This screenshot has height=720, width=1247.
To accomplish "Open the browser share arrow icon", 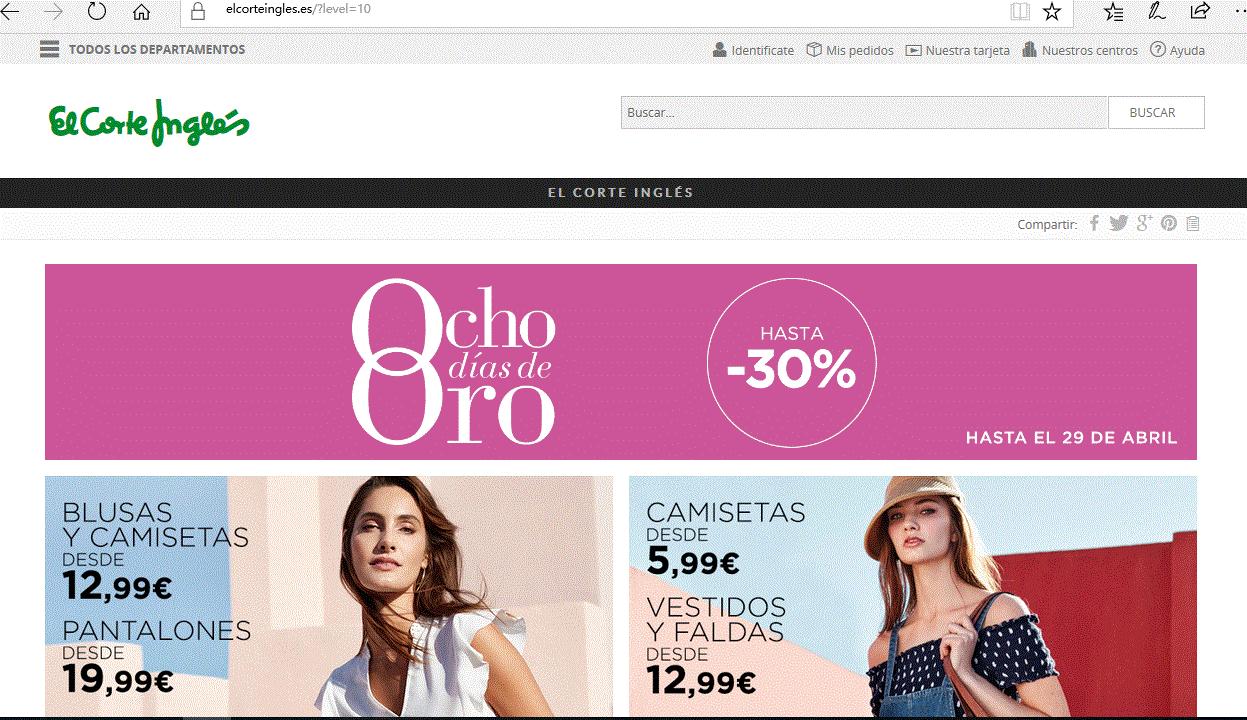I will pyautogui.click(x=1199, y=12).
